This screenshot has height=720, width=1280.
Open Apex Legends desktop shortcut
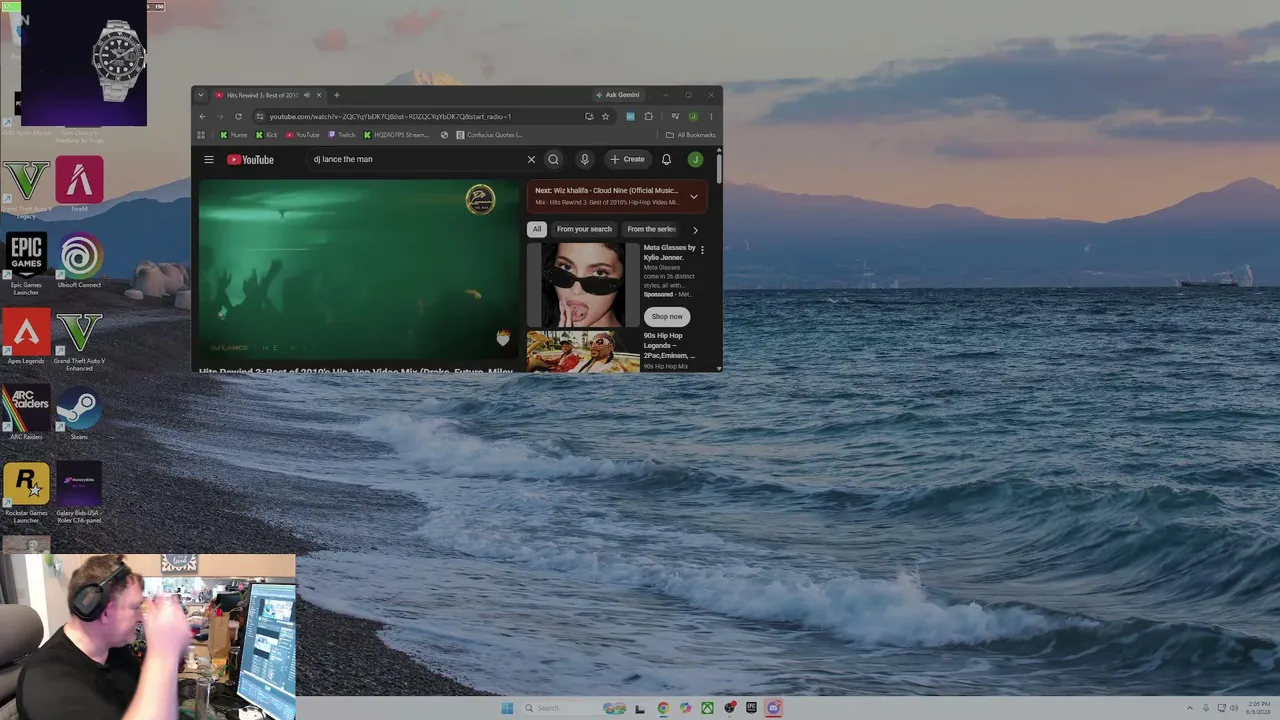[x=27, y=337]
